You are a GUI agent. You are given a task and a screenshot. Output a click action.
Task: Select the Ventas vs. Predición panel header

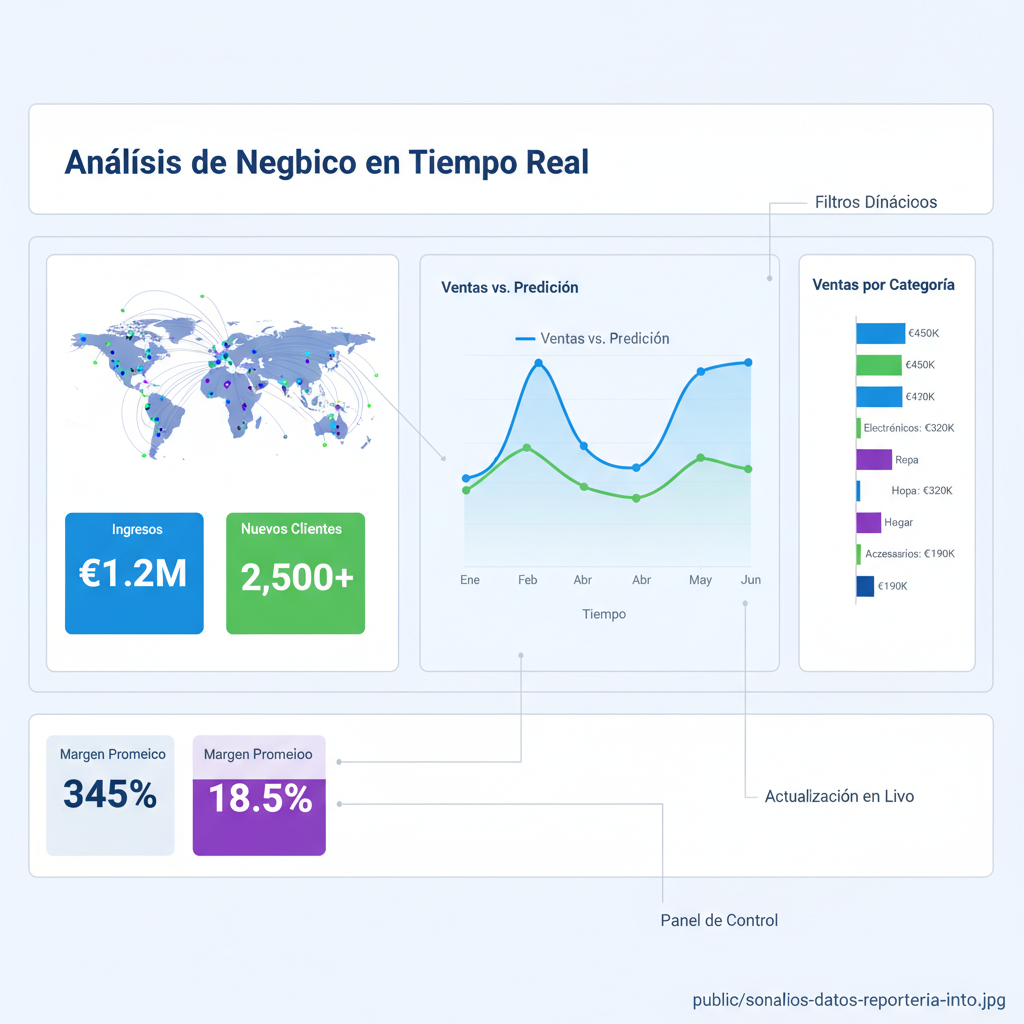(509, 287)
